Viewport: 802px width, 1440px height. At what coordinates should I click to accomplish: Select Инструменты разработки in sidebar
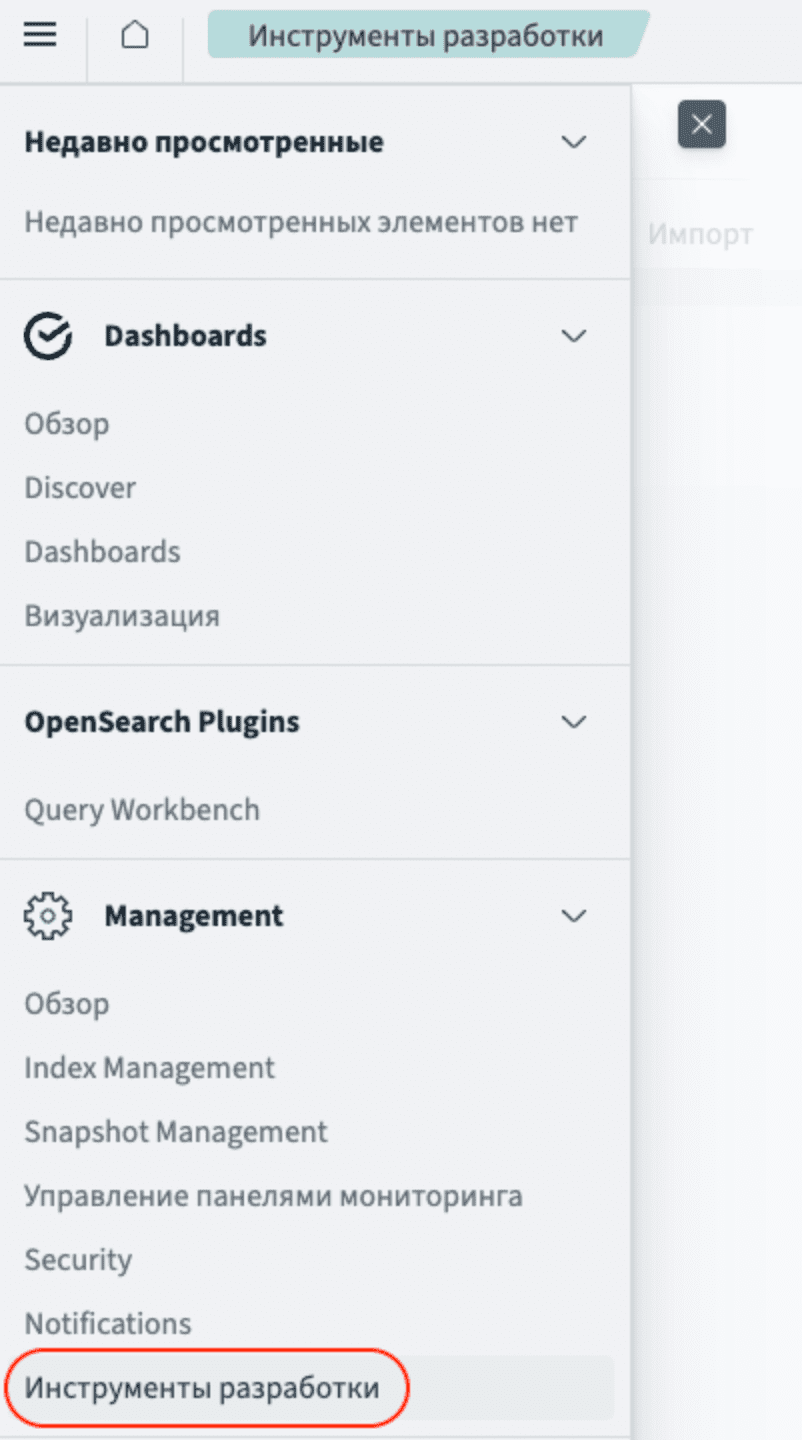click(x=202, y=1388)
